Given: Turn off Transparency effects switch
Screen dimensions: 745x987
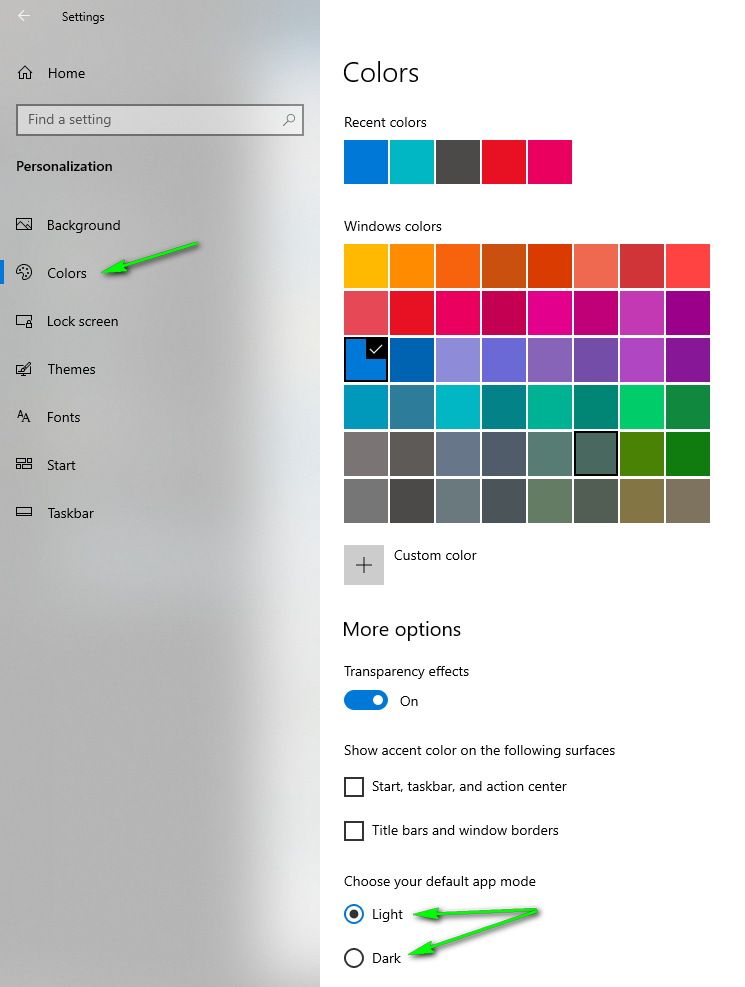Looking at the screenshot, I should tap(366, 701).
